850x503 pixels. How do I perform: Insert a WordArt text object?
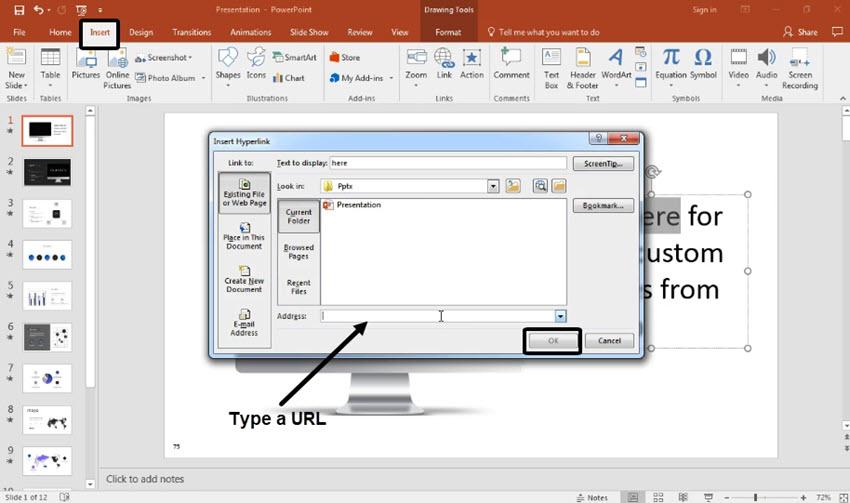pyautogui.click(x=616, y=67)
